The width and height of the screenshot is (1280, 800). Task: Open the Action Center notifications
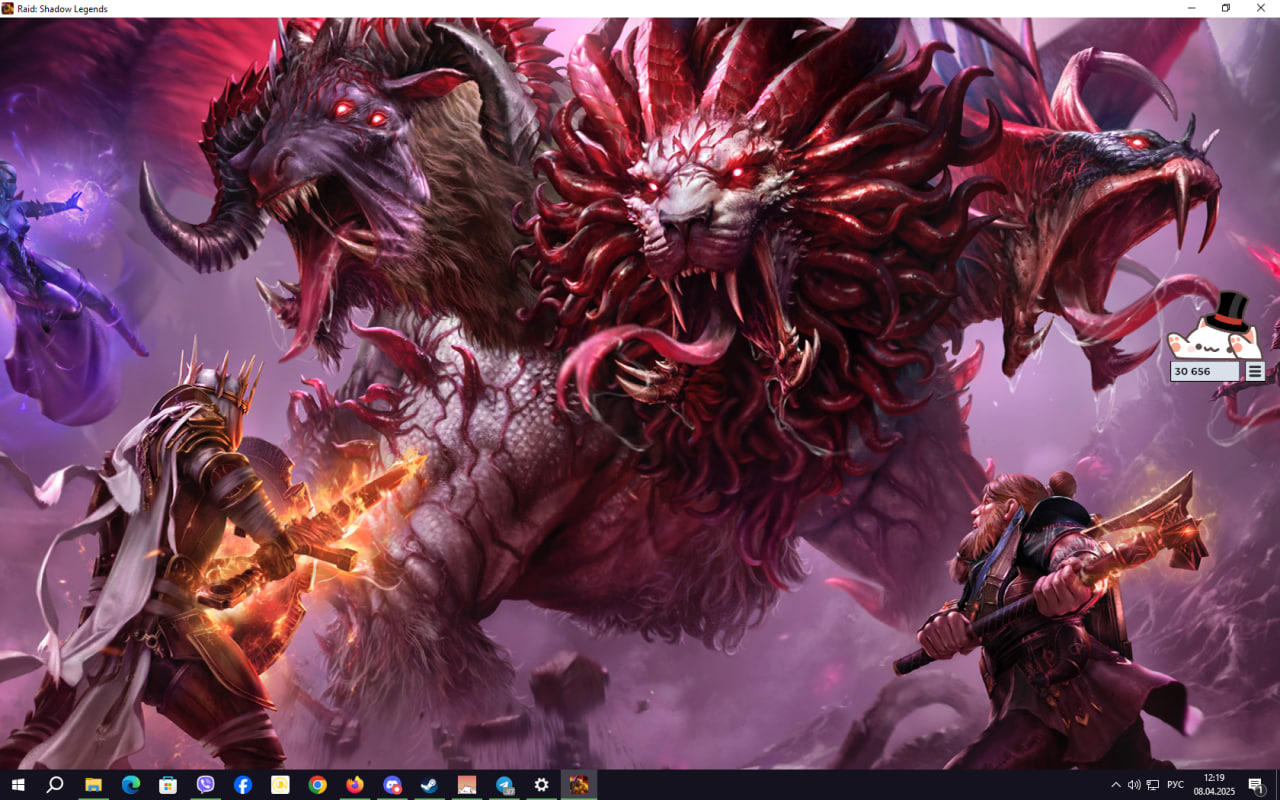coord(1256,785)
